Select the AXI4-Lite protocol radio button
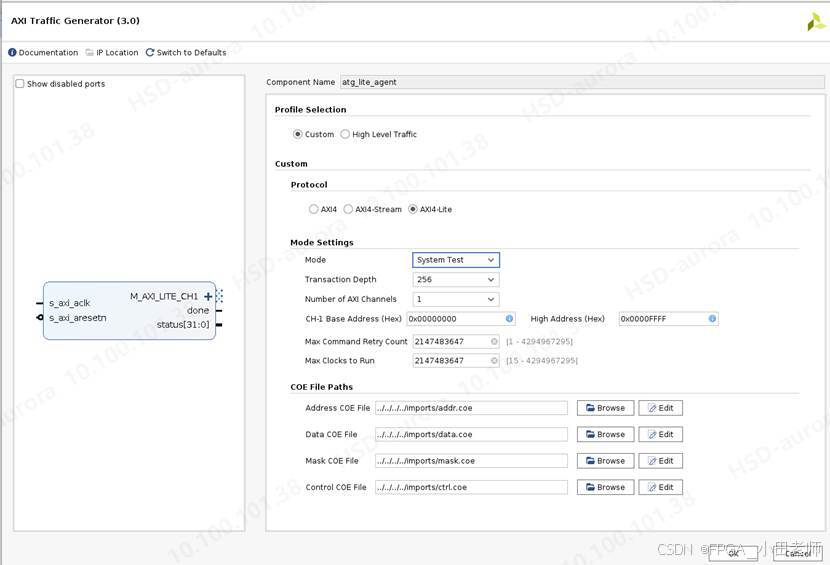The width and height of the screenshot is (830, 565). pyautogui.click(x=413, y=209)
